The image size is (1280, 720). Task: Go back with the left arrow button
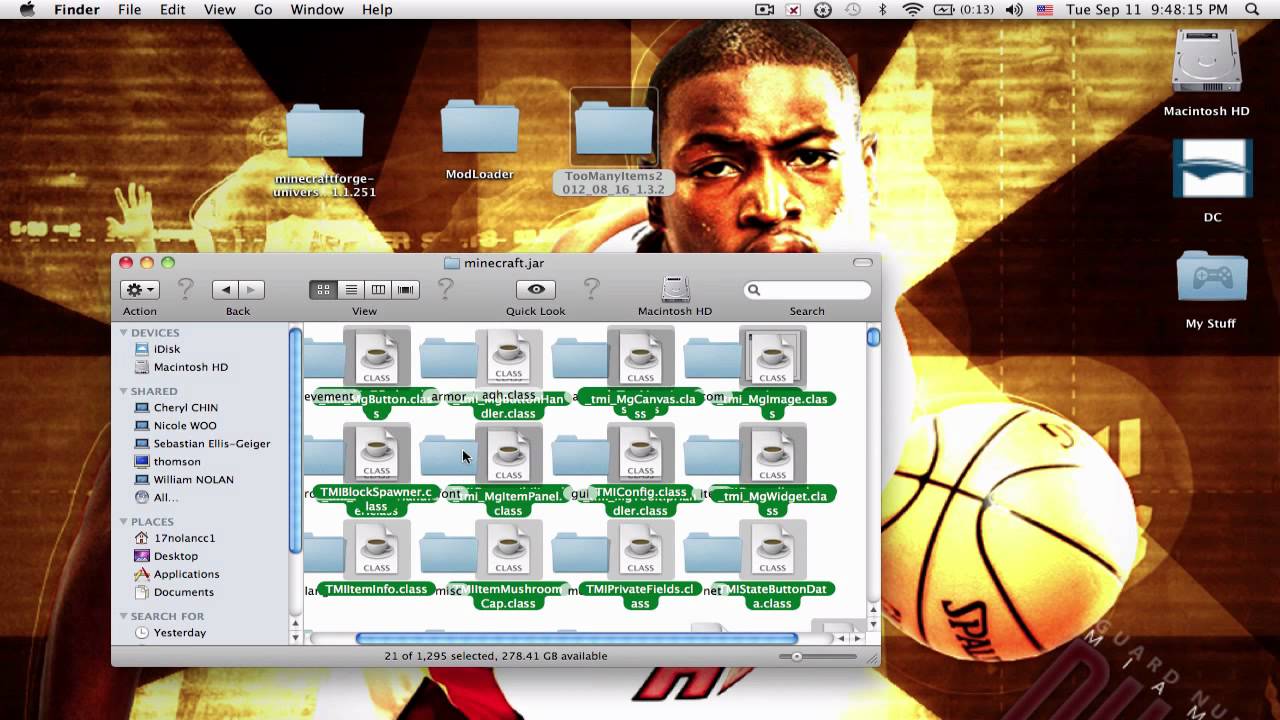click(x=225, y=289)
